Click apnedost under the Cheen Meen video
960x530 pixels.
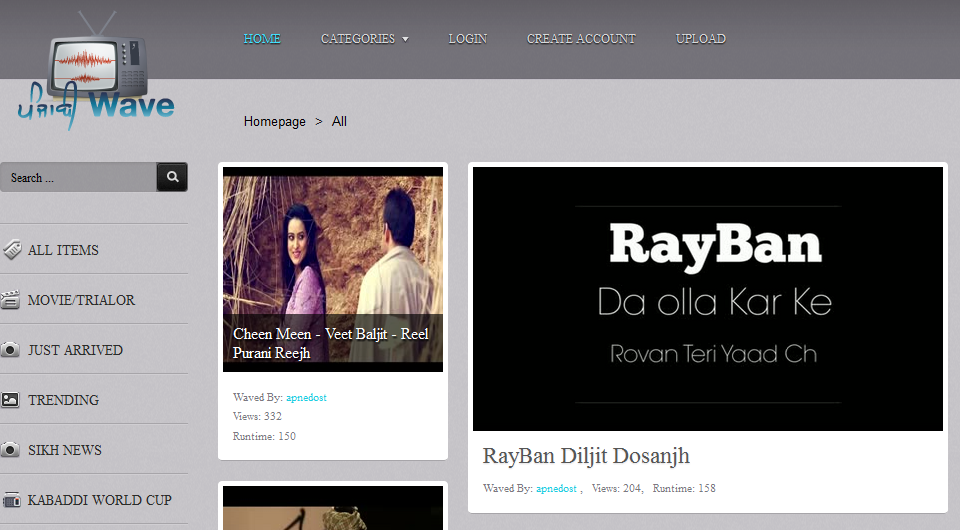(x=306, y=397)
